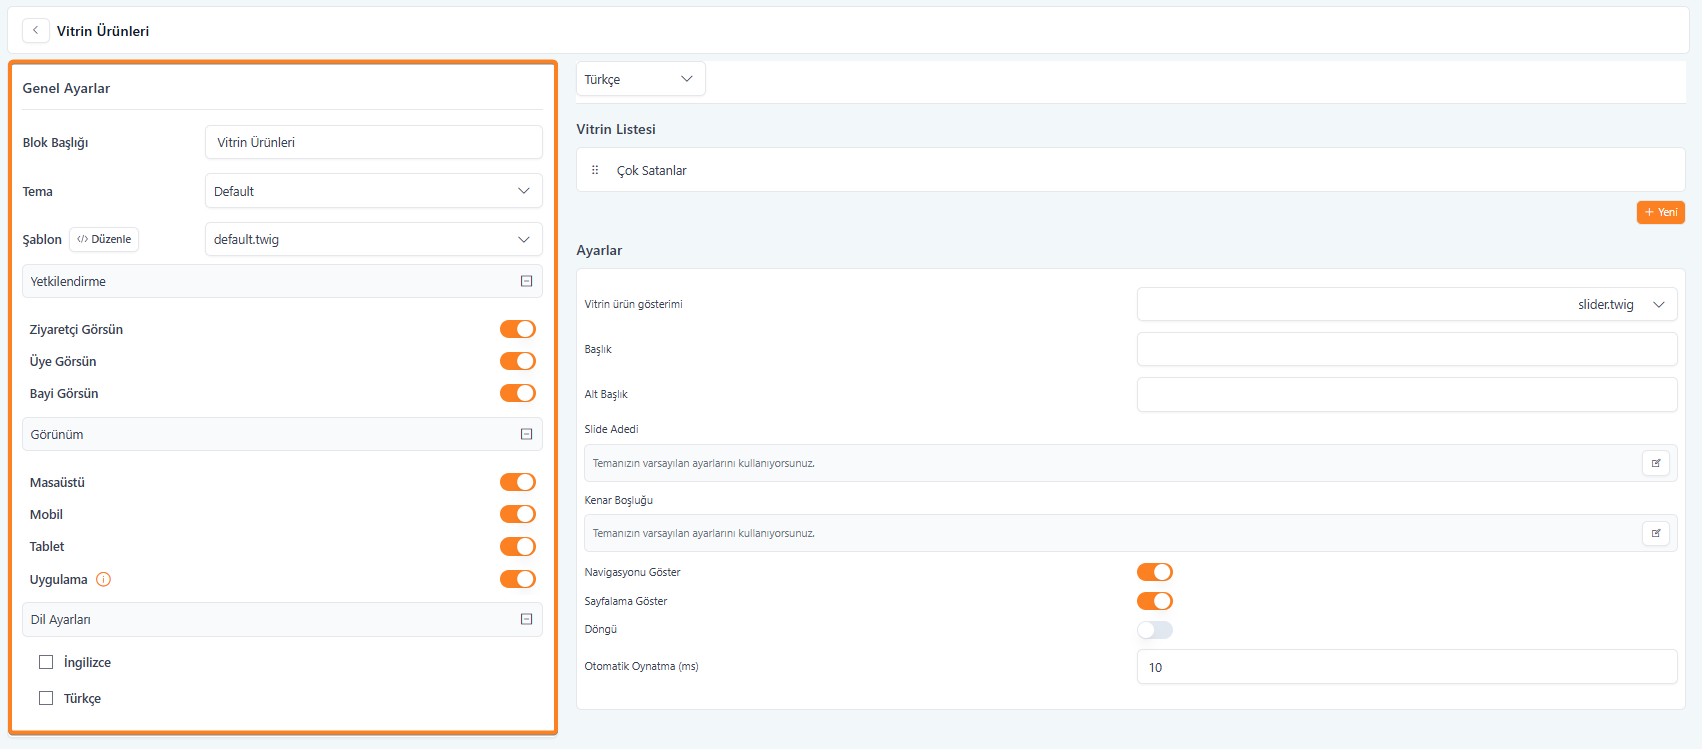Image resolution: width=1702 pixels, height=749 pixels.
Task: Collapse the Yetkilendirme section via minus icon
Action: (526, 281)
